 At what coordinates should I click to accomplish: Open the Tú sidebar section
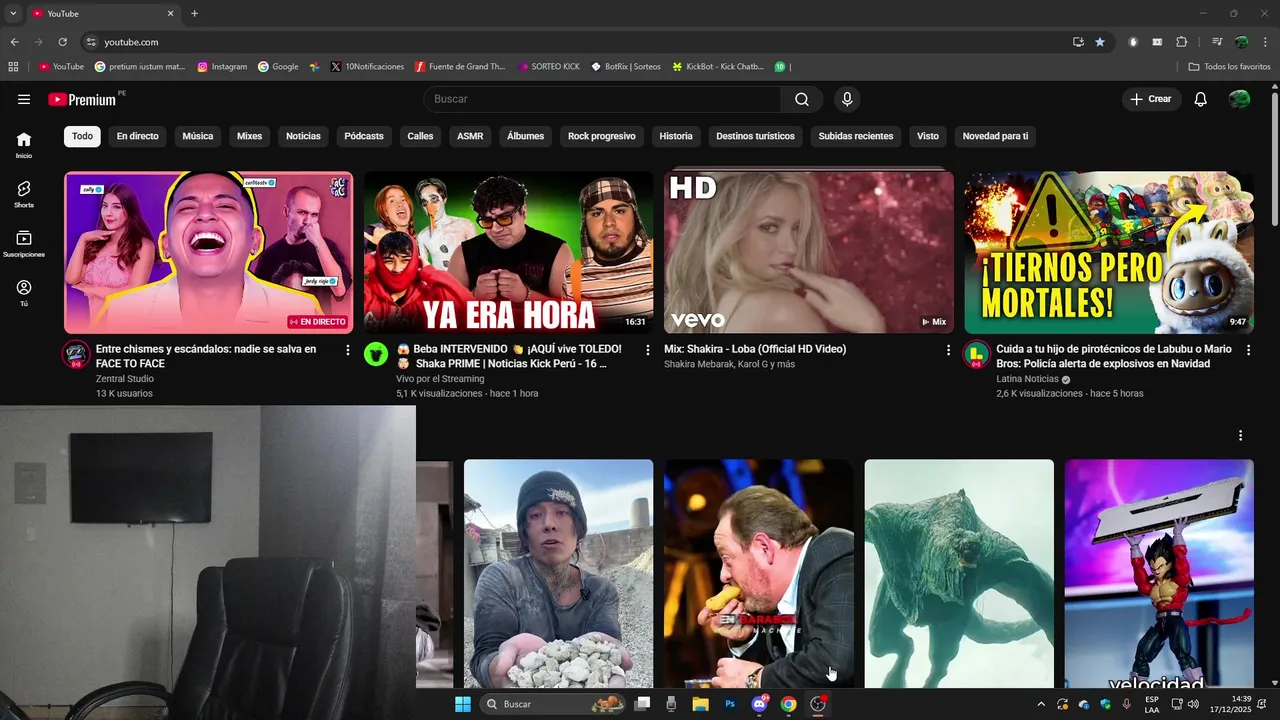point(24,293)
